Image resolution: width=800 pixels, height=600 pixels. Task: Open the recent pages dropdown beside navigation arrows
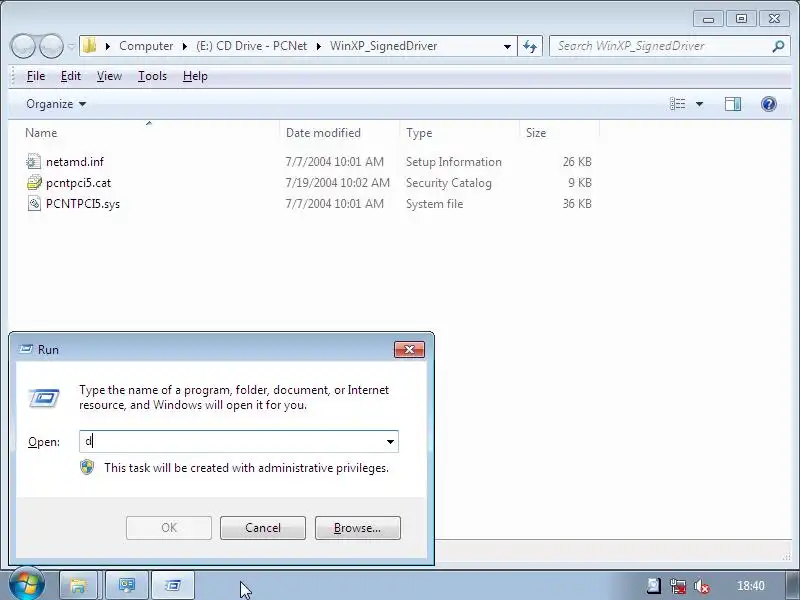tap(71, 46)
